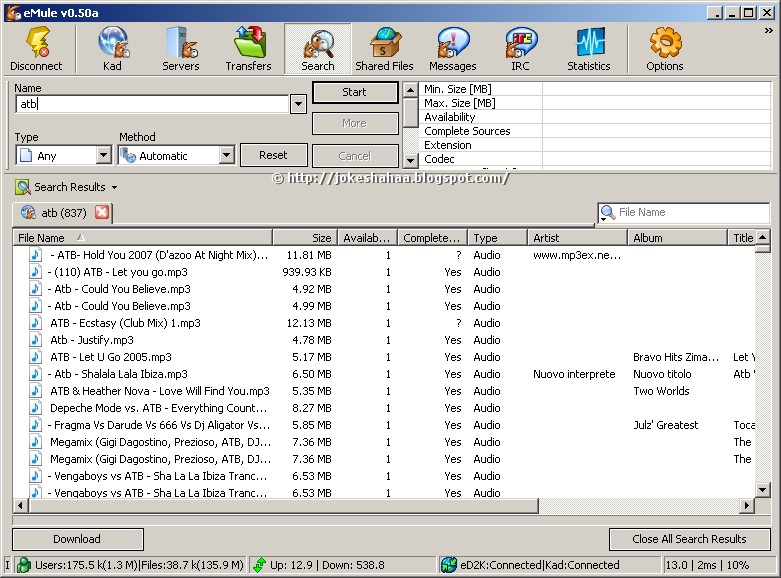This screenshot has height=578, width=781.
Task: Click Bravo Hits Zima album cell
Action: [x=676, y=357]
